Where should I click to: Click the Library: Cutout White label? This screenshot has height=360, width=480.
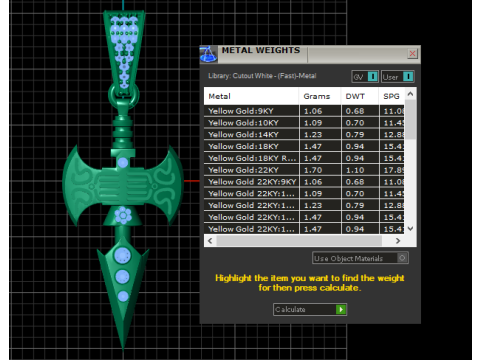point(262,76)
